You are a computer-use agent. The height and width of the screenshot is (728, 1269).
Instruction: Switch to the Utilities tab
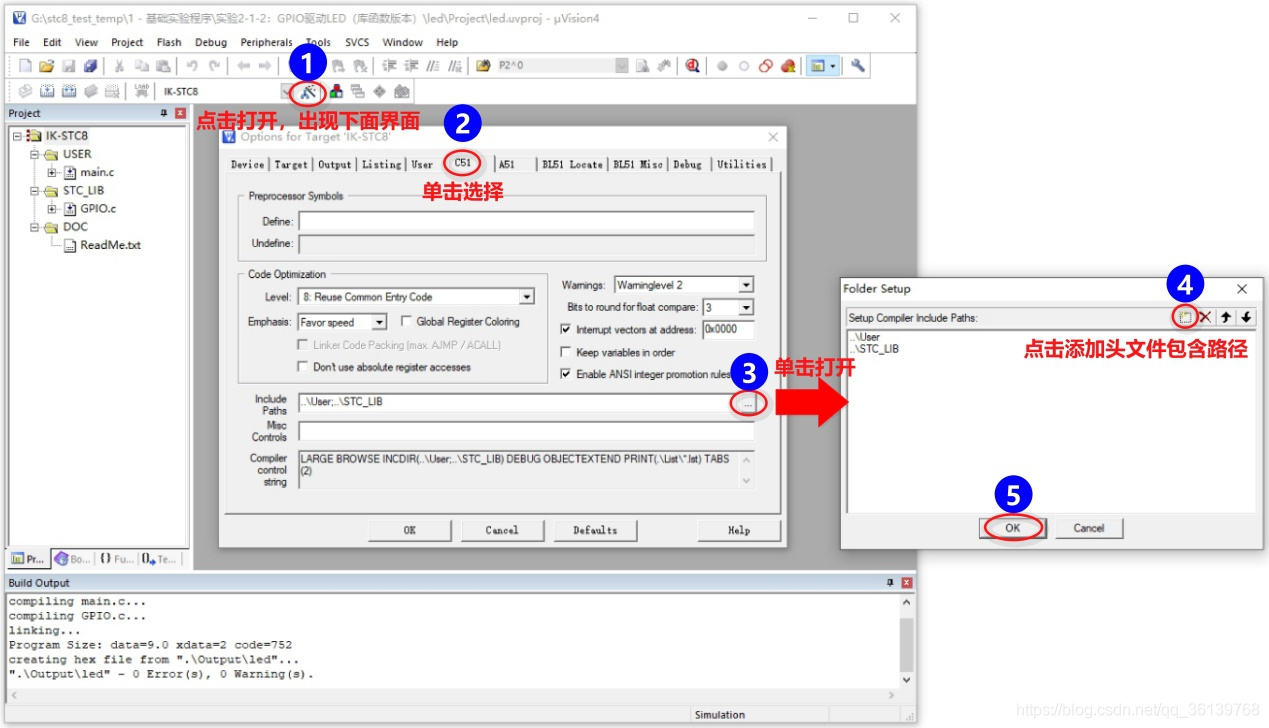(x=741, y=164)
